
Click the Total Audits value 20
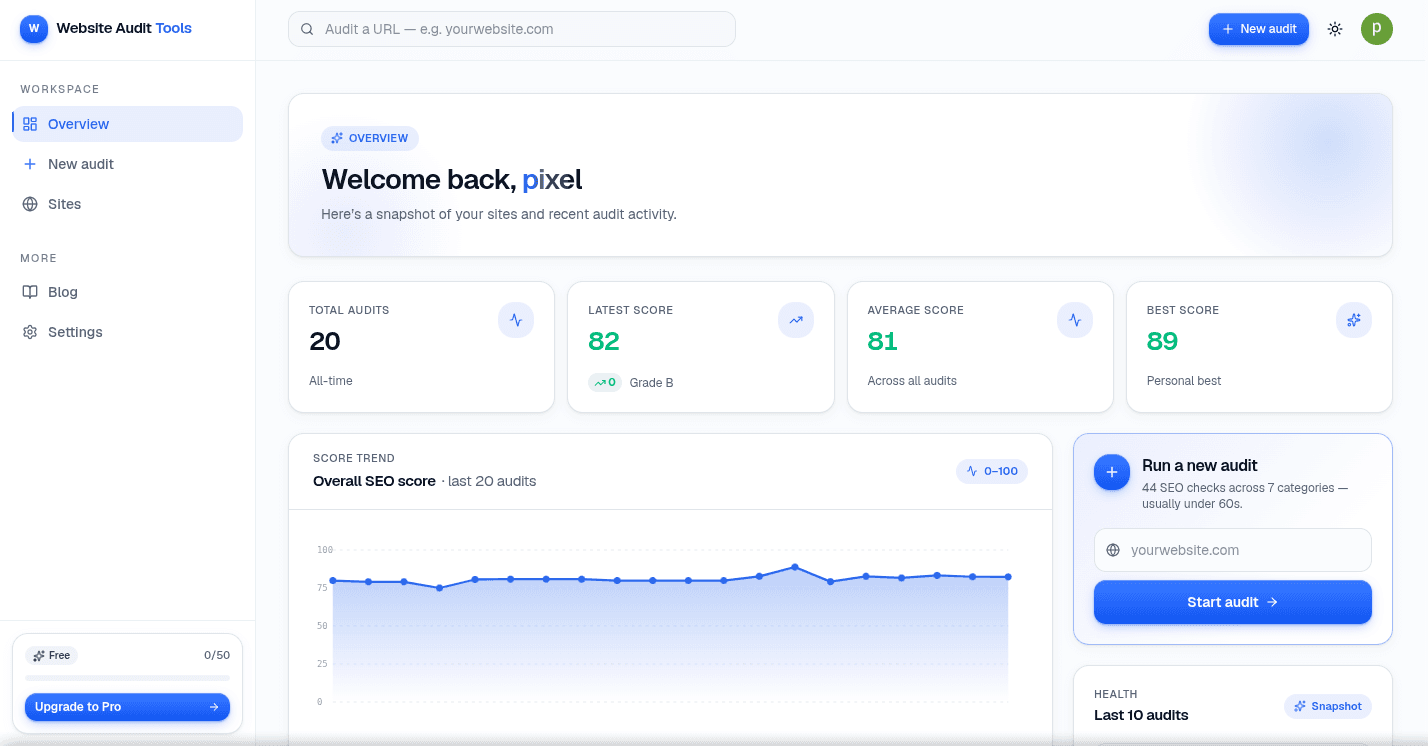(x=325, y=341)
